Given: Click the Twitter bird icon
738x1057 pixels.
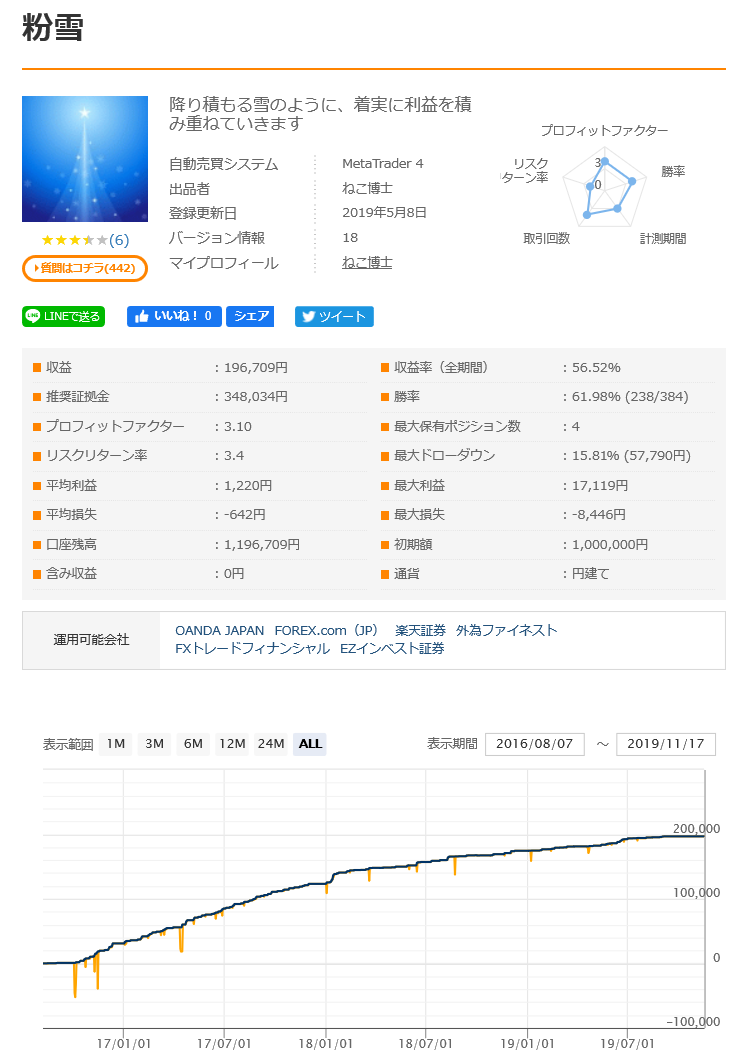Looking at the screenshot, I should (308, 316).
